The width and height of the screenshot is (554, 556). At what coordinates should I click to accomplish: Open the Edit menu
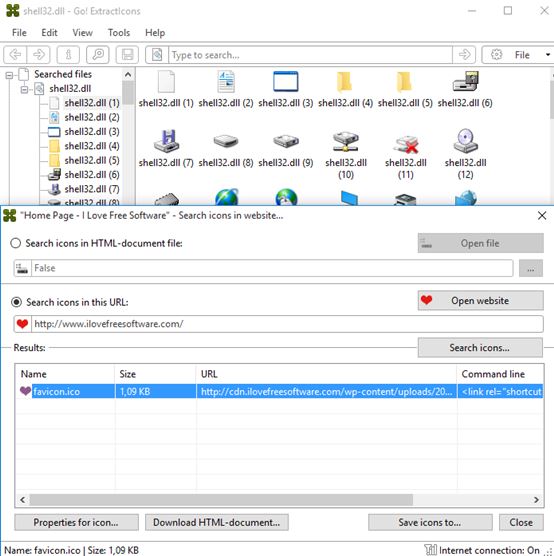tap(49, 33)
